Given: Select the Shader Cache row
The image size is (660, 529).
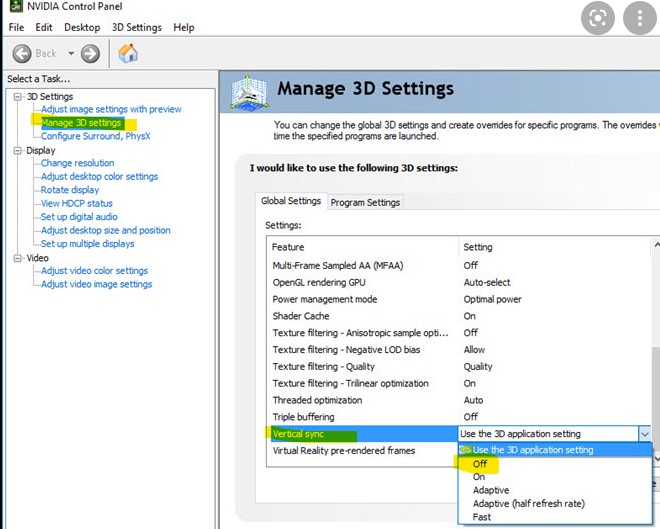Looking at the screenshot, I should 459,316.
